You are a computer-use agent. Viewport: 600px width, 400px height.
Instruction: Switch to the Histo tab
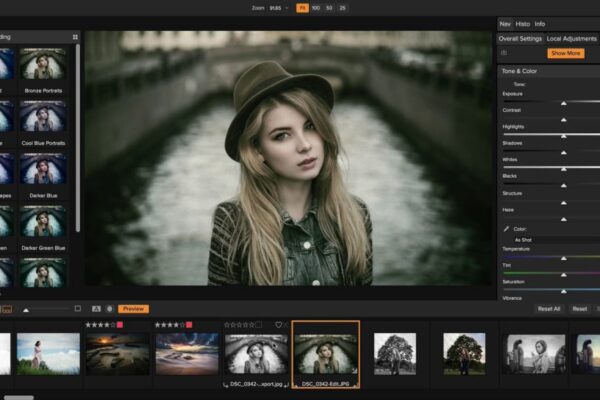coord(523,23)
